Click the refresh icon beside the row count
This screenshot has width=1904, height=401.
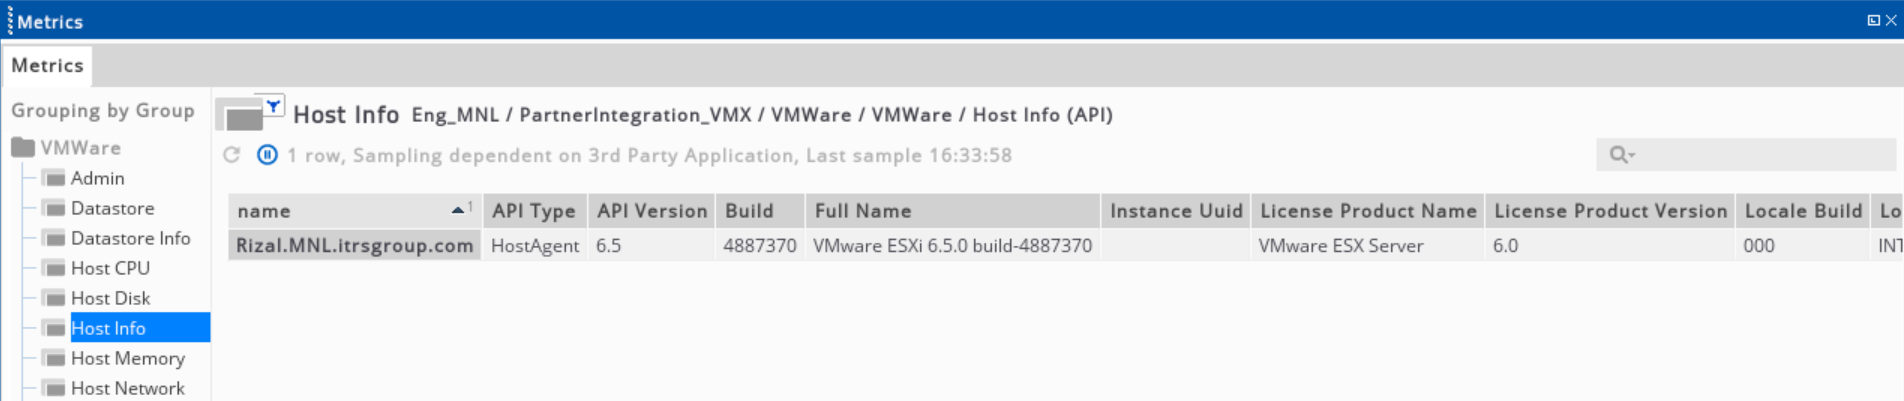(x=232, y=155)
